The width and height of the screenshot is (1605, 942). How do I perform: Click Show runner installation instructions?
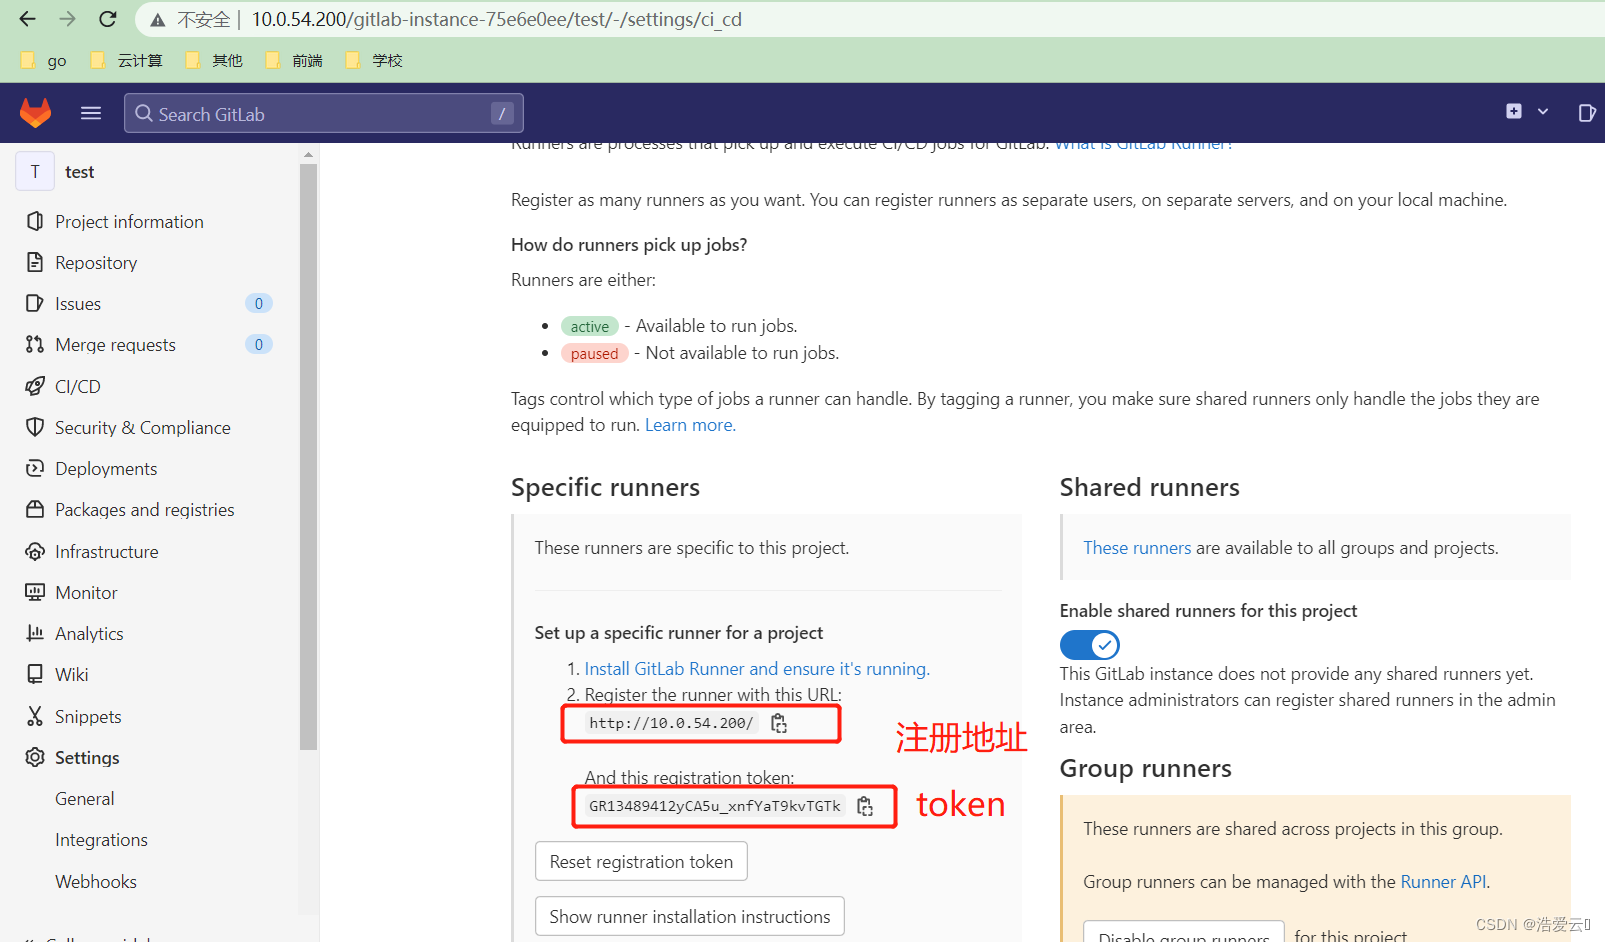pos(690,916)
